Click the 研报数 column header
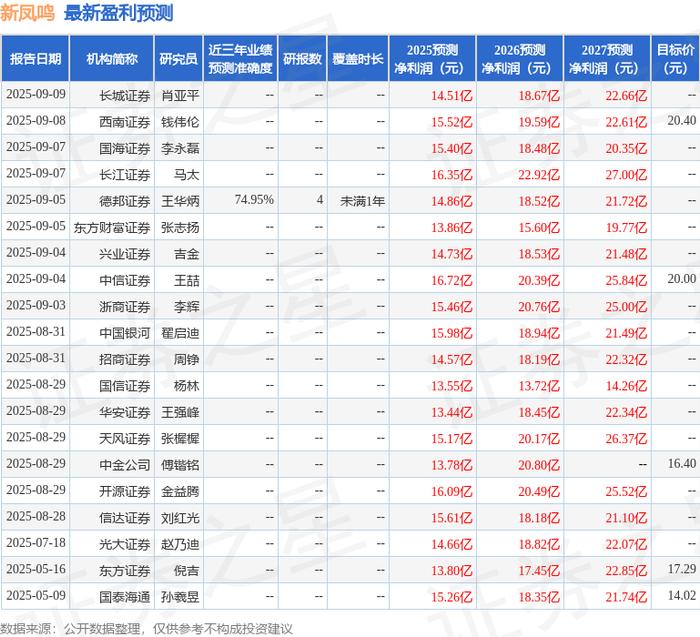 coord(302,59)
